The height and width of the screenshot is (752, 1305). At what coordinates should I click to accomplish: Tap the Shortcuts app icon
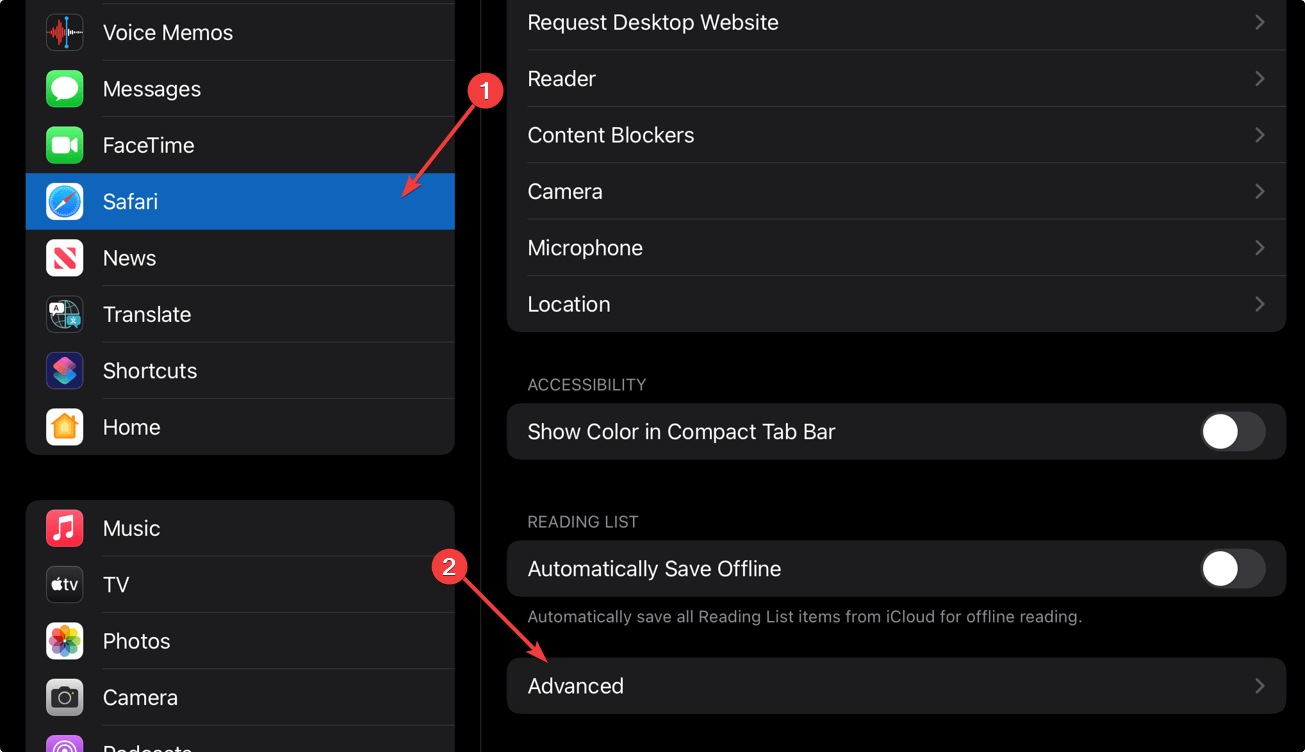pyautogui.click(x=65, y=371)
